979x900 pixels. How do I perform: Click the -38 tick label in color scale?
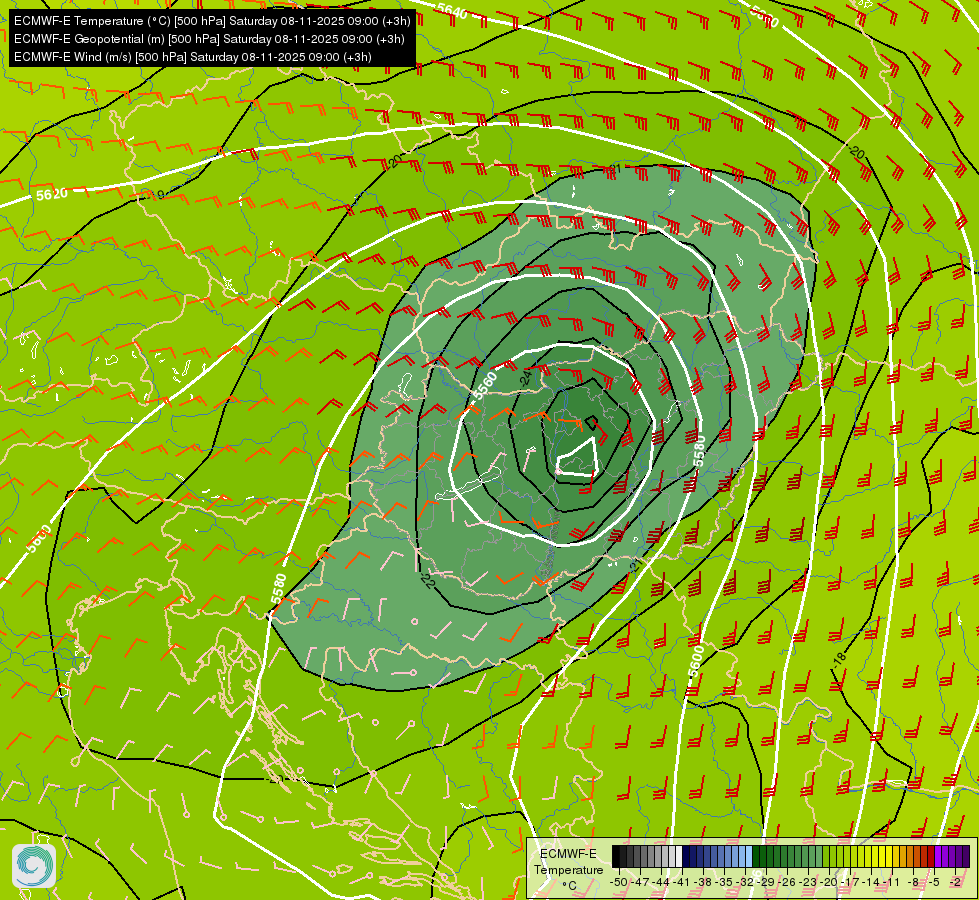click(x=703, y=882)
